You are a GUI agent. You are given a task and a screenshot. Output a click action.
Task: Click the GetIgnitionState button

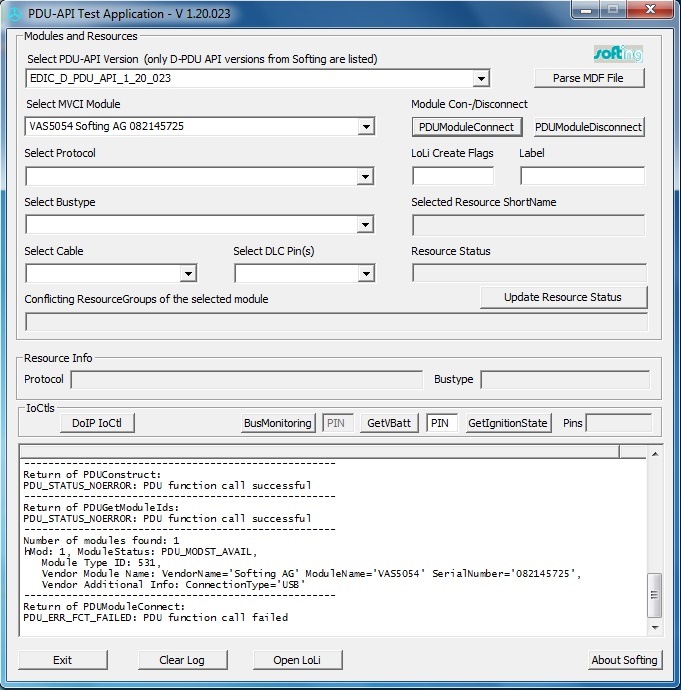[x=508, y=423]
